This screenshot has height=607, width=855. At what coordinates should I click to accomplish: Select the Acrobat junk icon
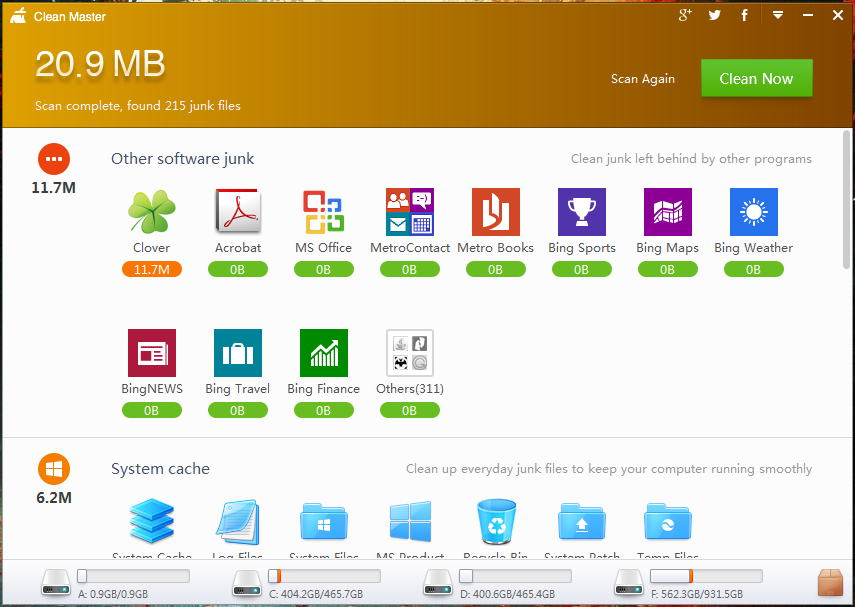(238, 212)
